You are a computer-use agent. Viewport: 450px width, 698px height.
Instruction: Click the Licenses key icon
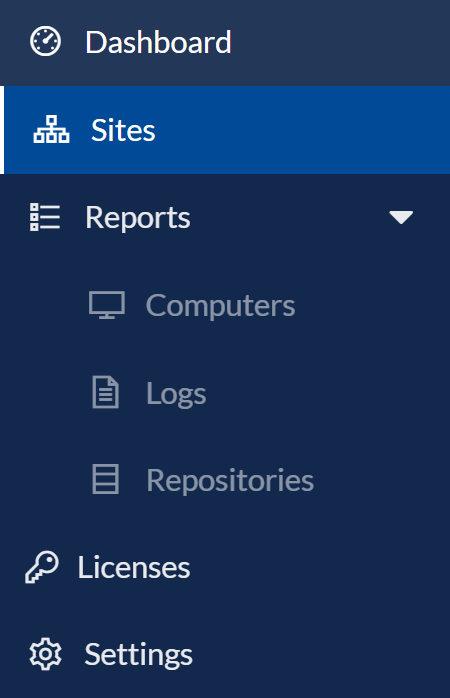click(42, 567)
